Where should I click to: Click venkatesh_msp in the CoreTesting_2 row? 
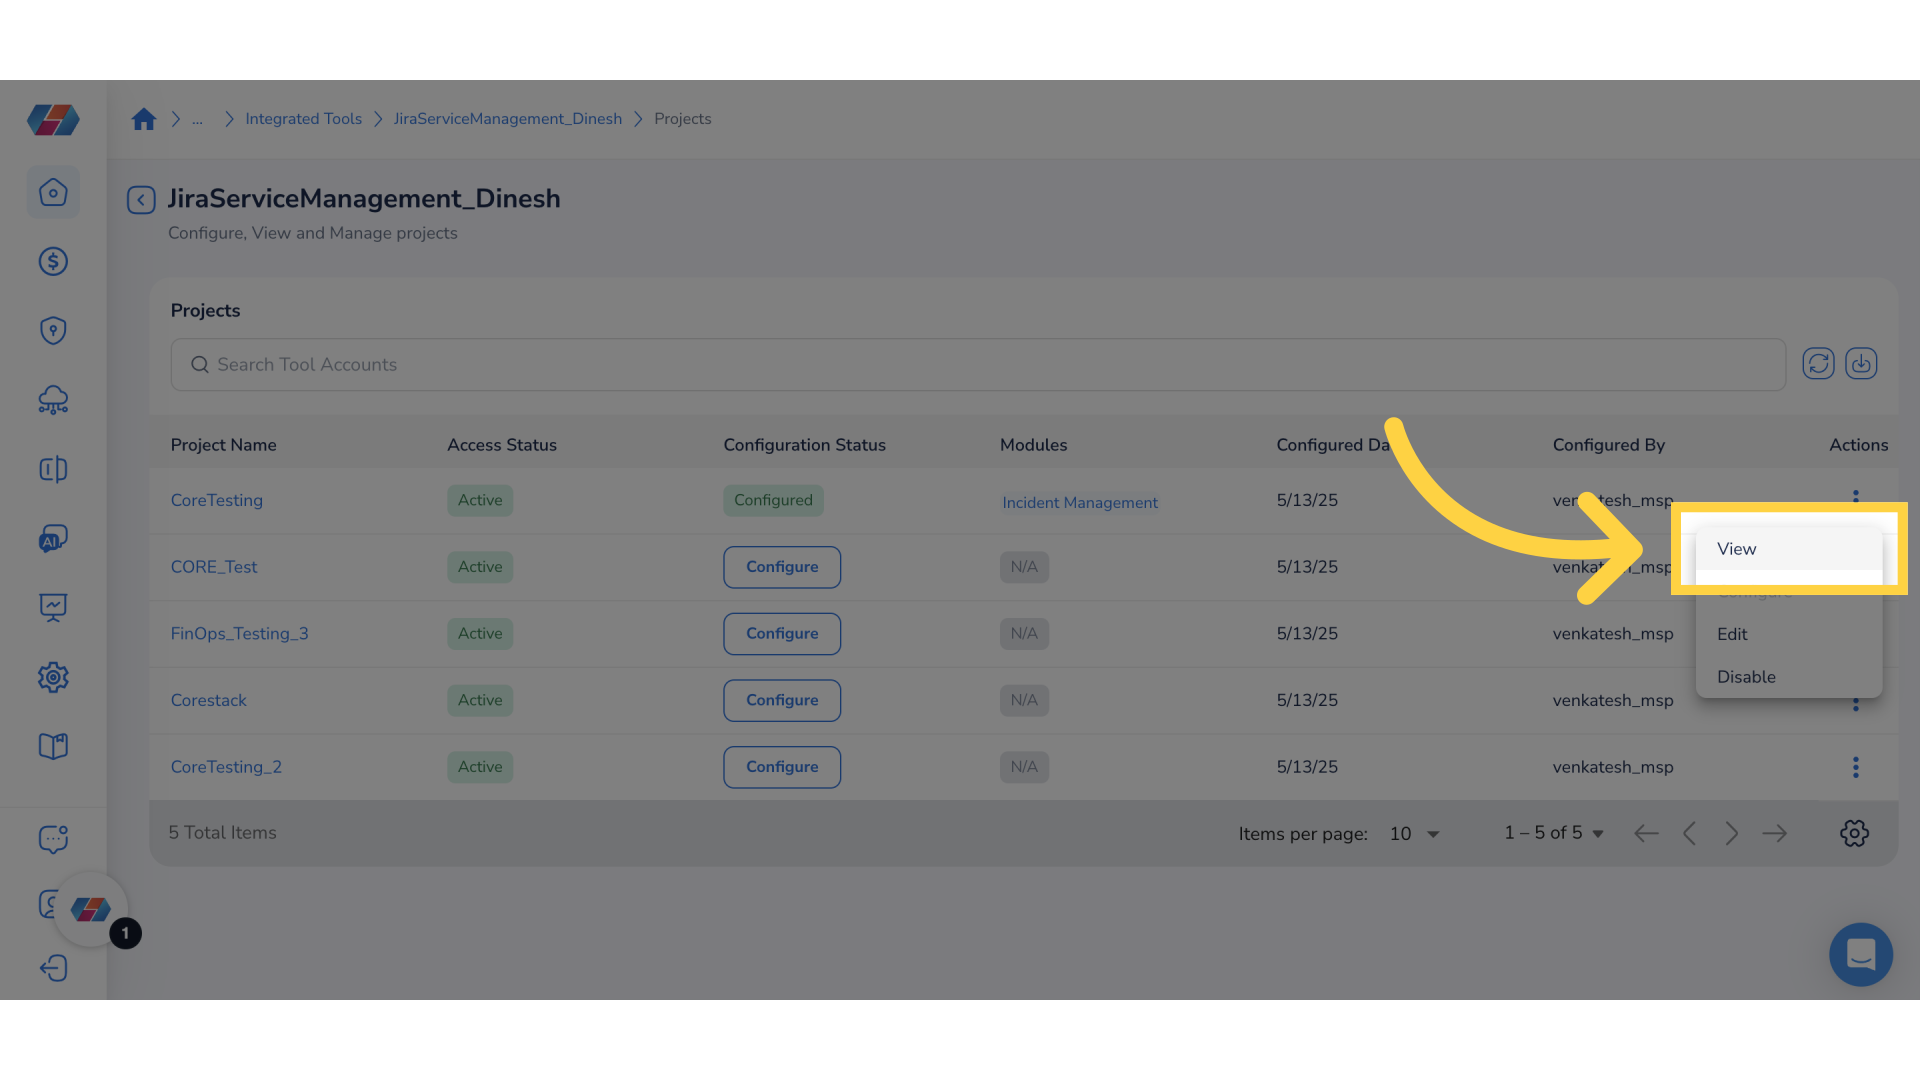(x=1612, y=767)
